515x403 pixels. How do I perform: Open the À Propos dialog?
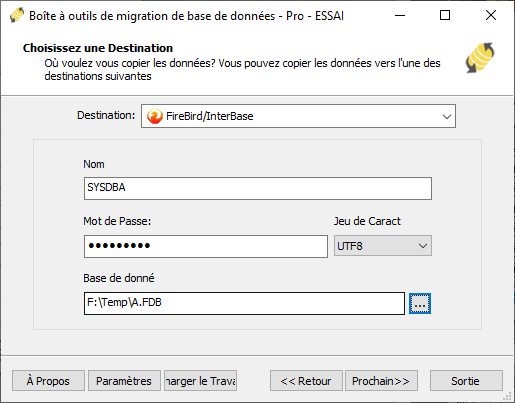(48, 380)
